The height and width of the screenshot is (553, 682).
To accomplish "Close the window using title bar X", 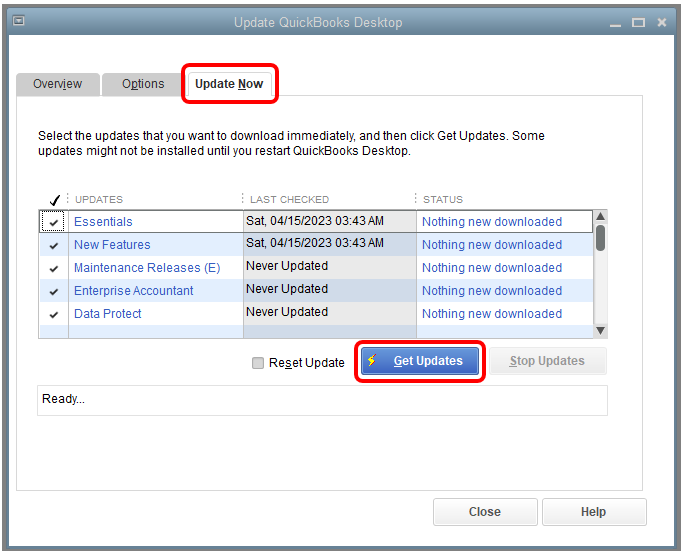I will pyautogui.click(x=662, y=22).
